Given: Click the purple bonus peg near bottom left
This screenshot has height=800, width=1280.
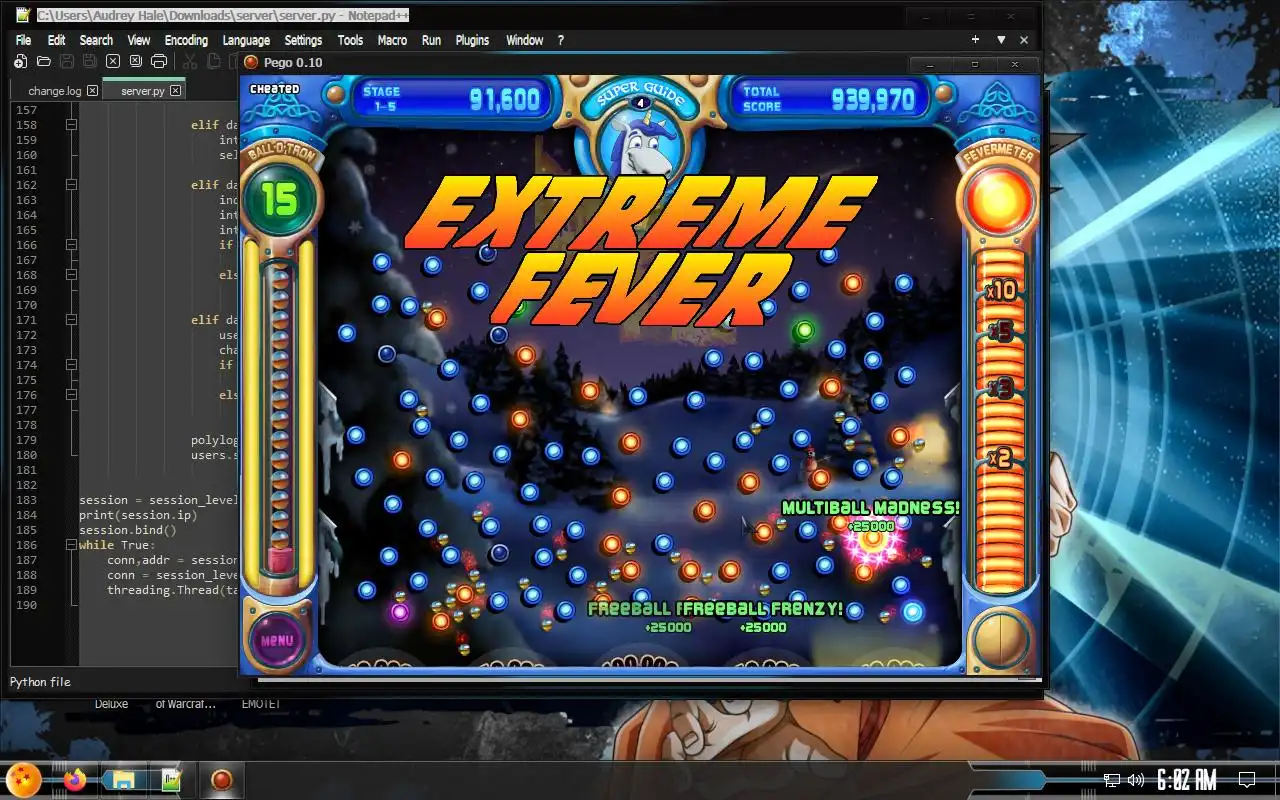Looking at the screenshot, I should coord(400,612).
